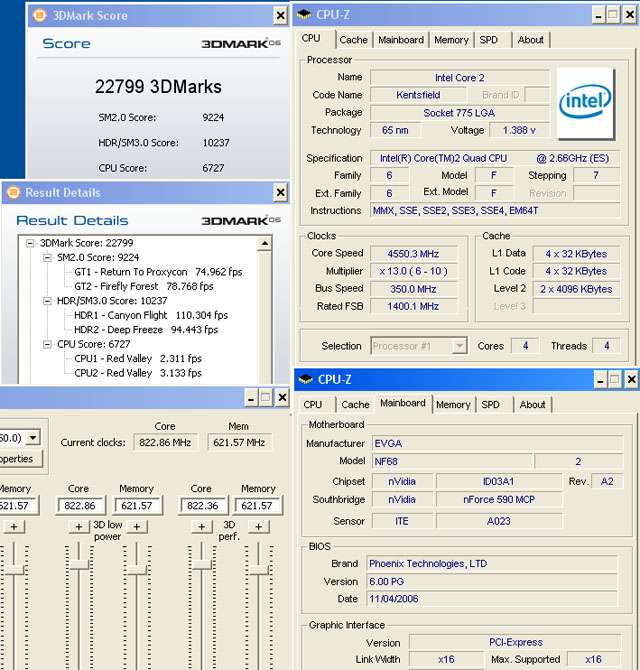This screenshot has width=640, height=670.
Task: Select the GT1 - Return To Proxycon row
Action: tap(158, 272)
